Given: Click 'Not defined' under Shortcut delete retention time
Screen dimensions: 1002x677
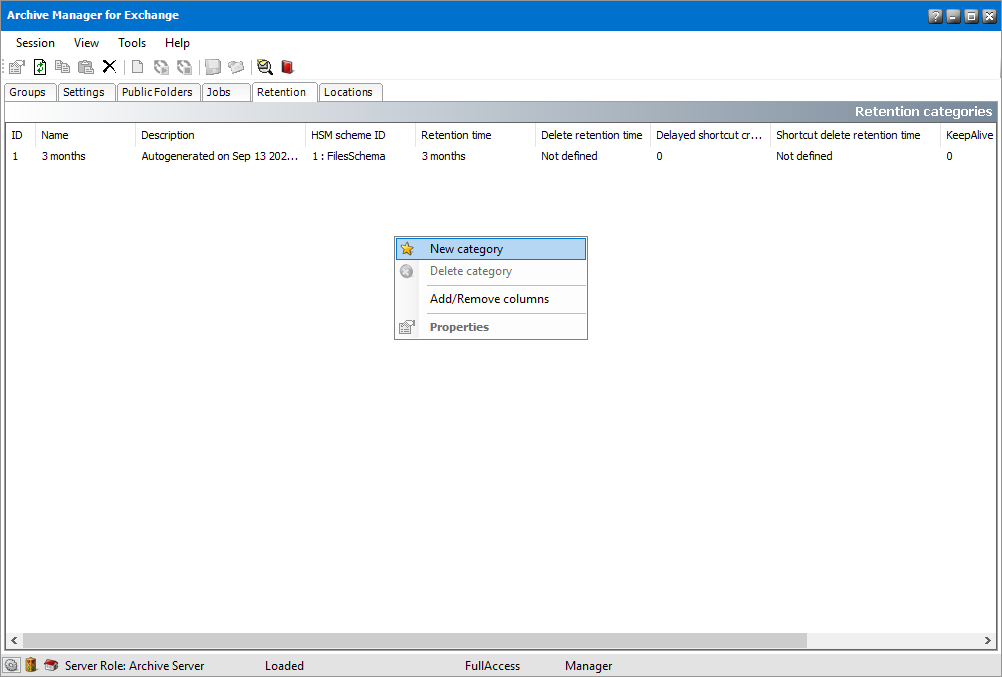Looking at the screenshot, I should point(805,156).
